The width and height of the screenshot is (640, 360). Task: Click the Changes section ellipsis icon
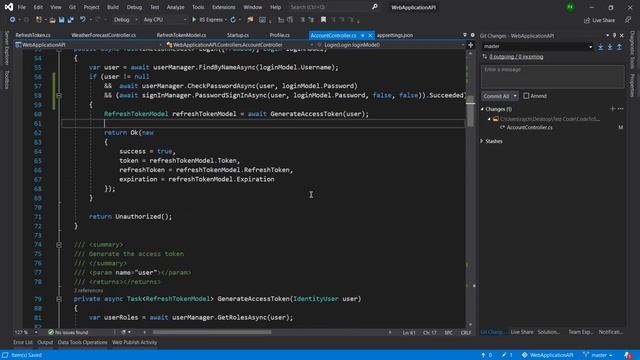[x=620, y=109]
